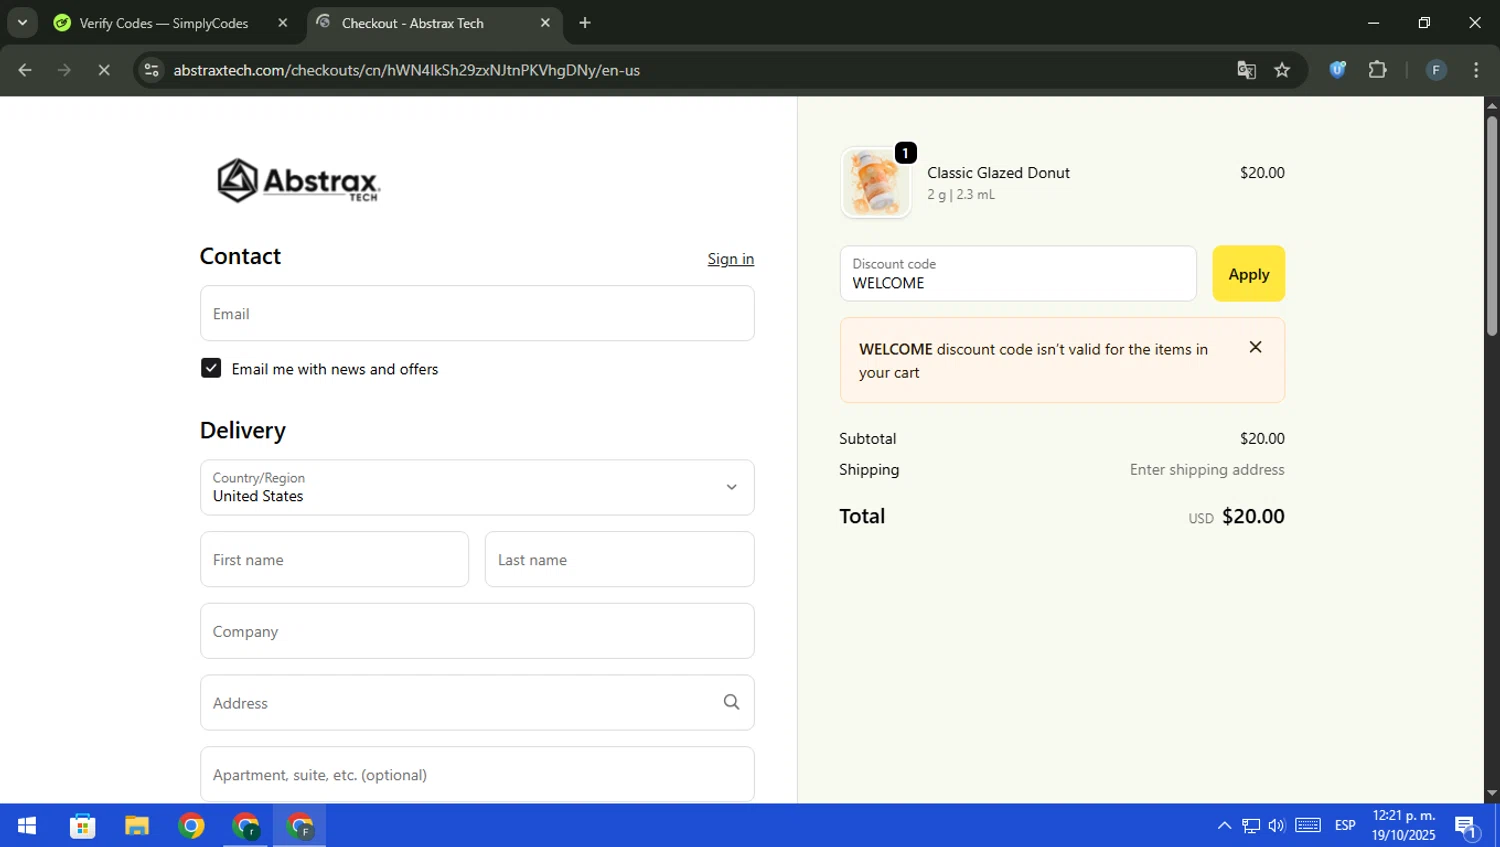Open the network status tray icon
This screenshot has width=1500, height=847.
coord(1251,826)
